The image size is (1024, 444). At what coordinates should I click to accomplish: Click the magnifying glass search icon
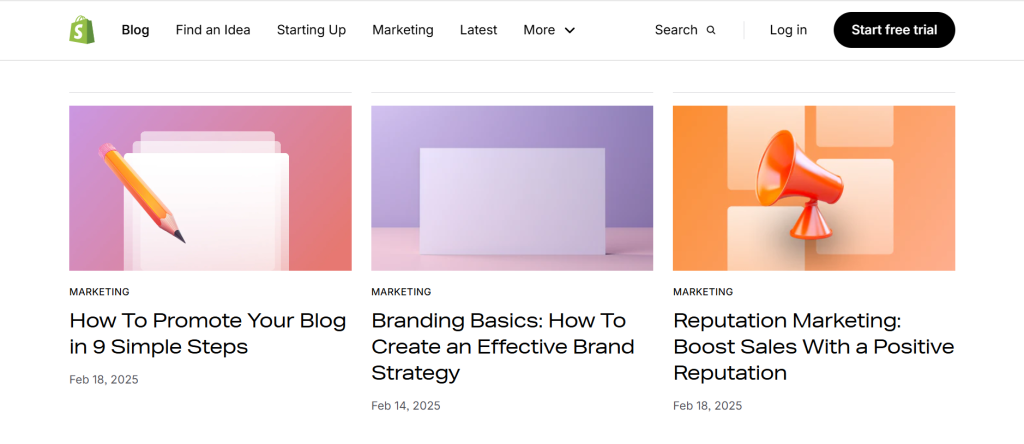pos(711,30)
